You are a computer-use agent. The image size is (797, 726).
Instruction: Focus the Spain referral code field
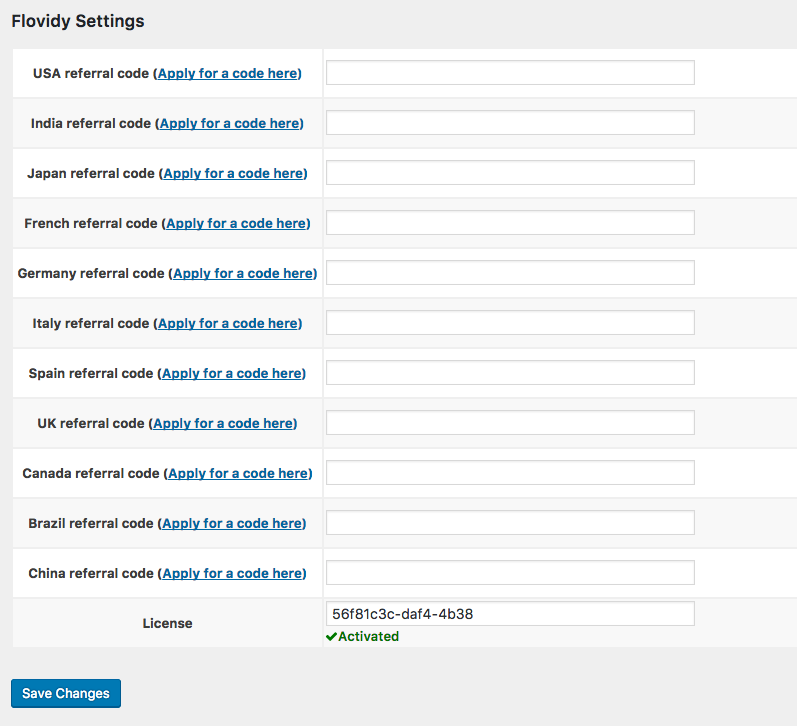(510, 373)
